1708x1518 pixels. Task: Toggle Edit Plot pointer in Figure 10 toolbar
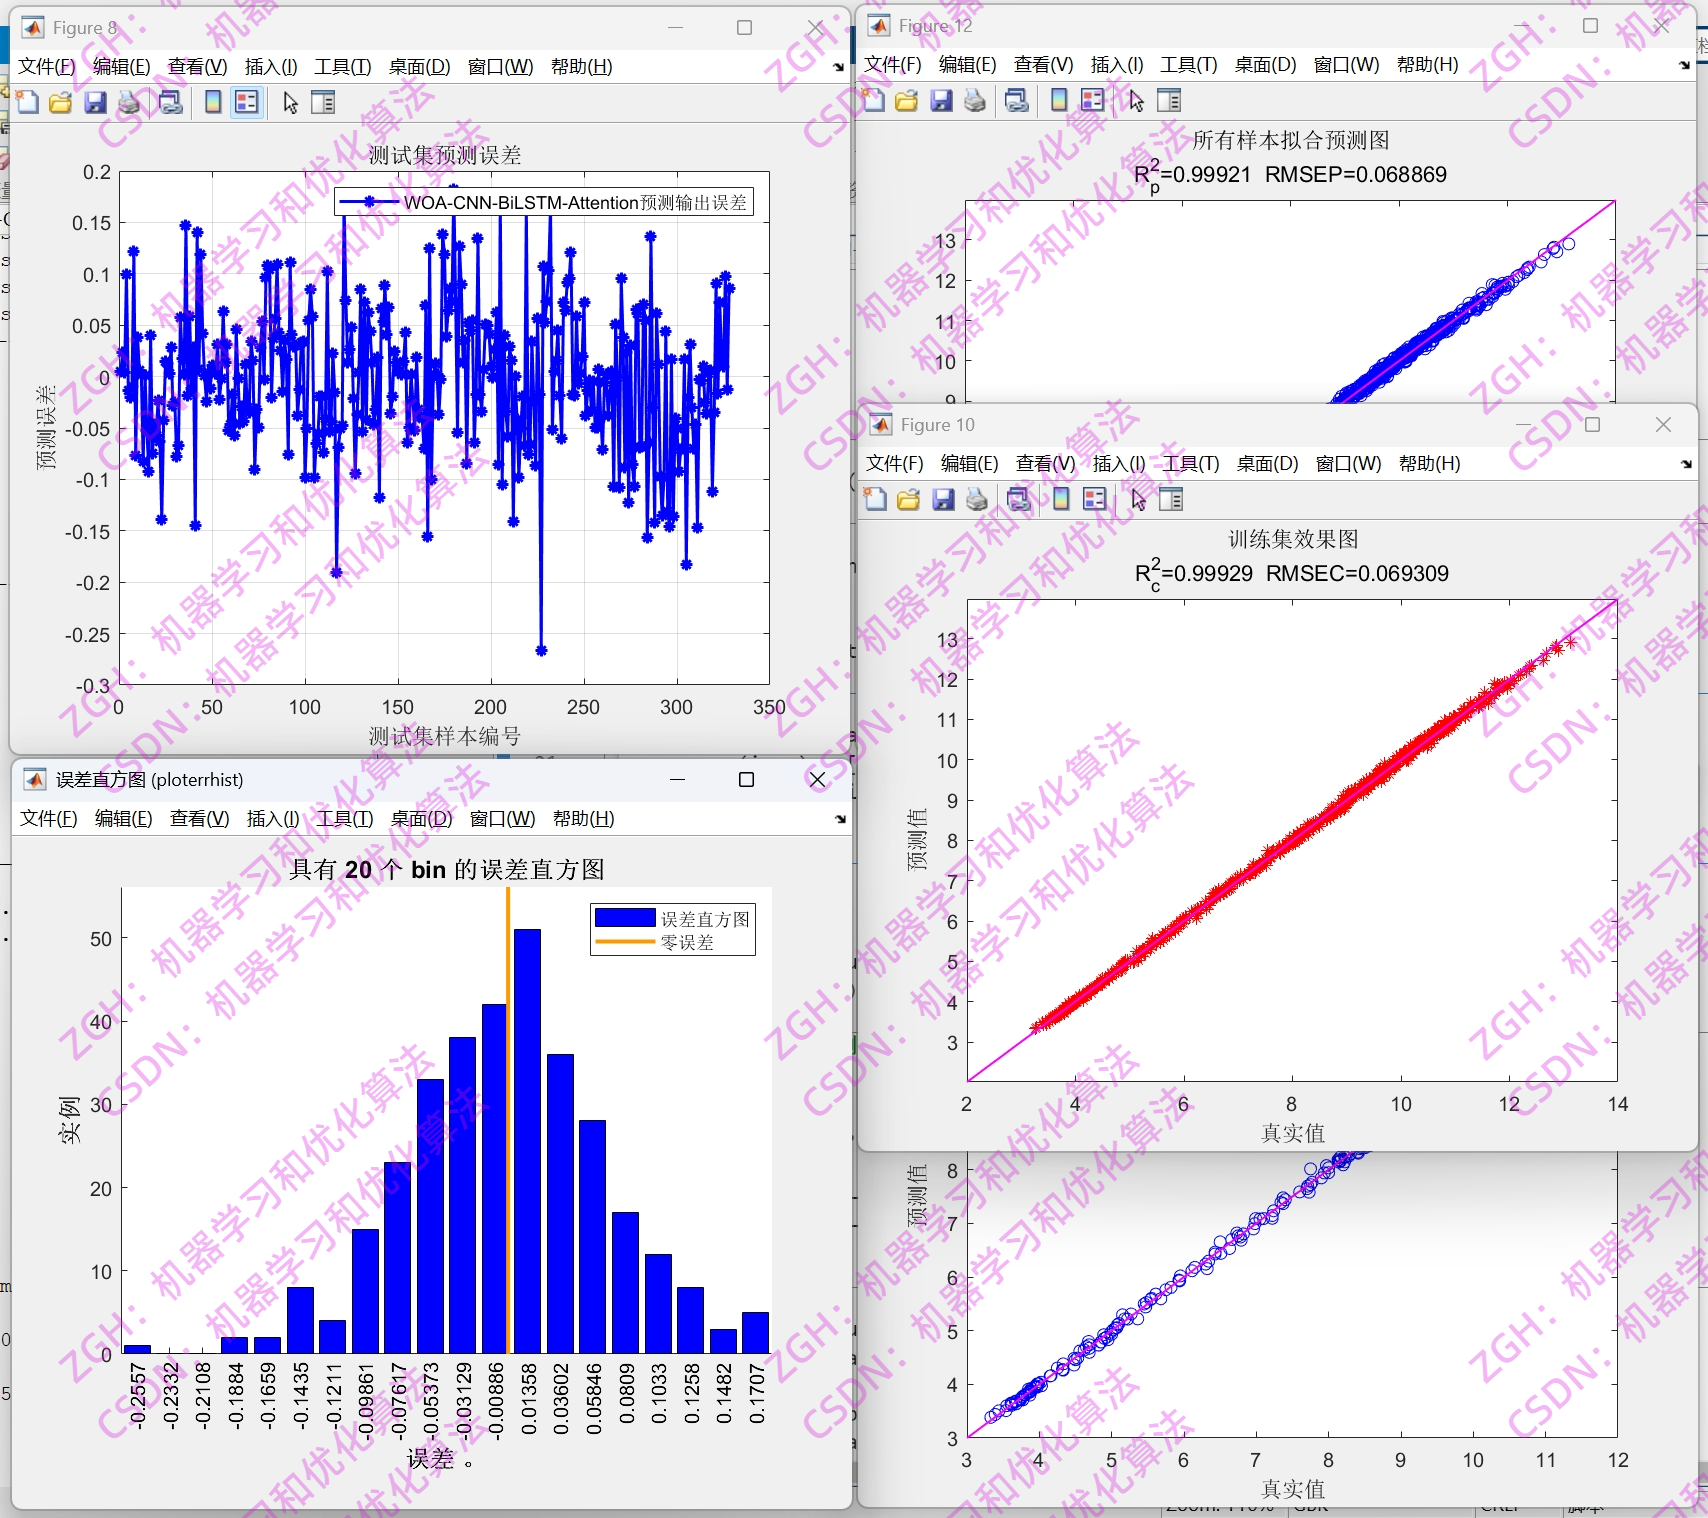[x=1138, y=499]
